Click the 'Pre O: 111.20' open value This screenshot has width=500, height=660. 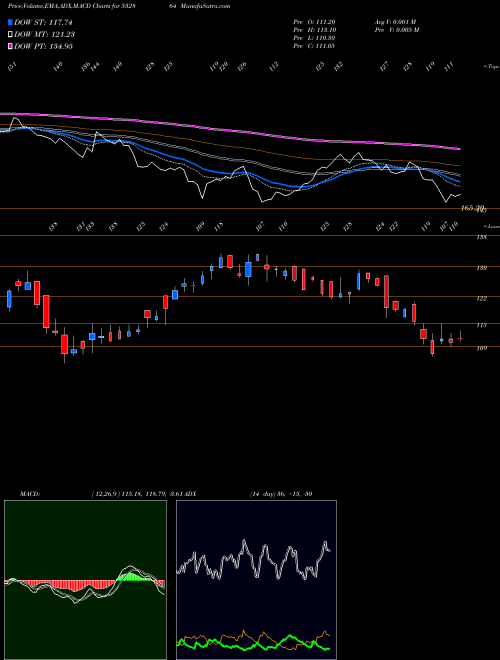[x=314, y=22]
